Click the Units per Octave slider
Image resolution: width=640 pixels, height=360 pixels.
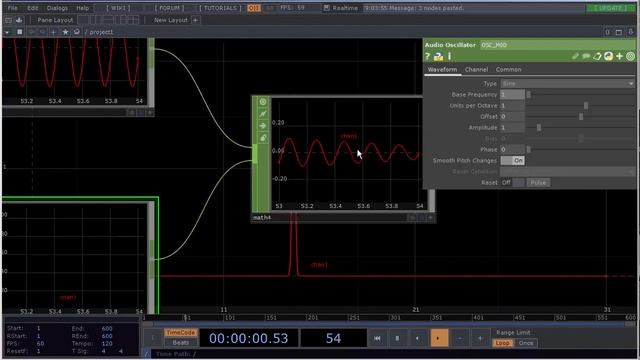coord(580,105)
